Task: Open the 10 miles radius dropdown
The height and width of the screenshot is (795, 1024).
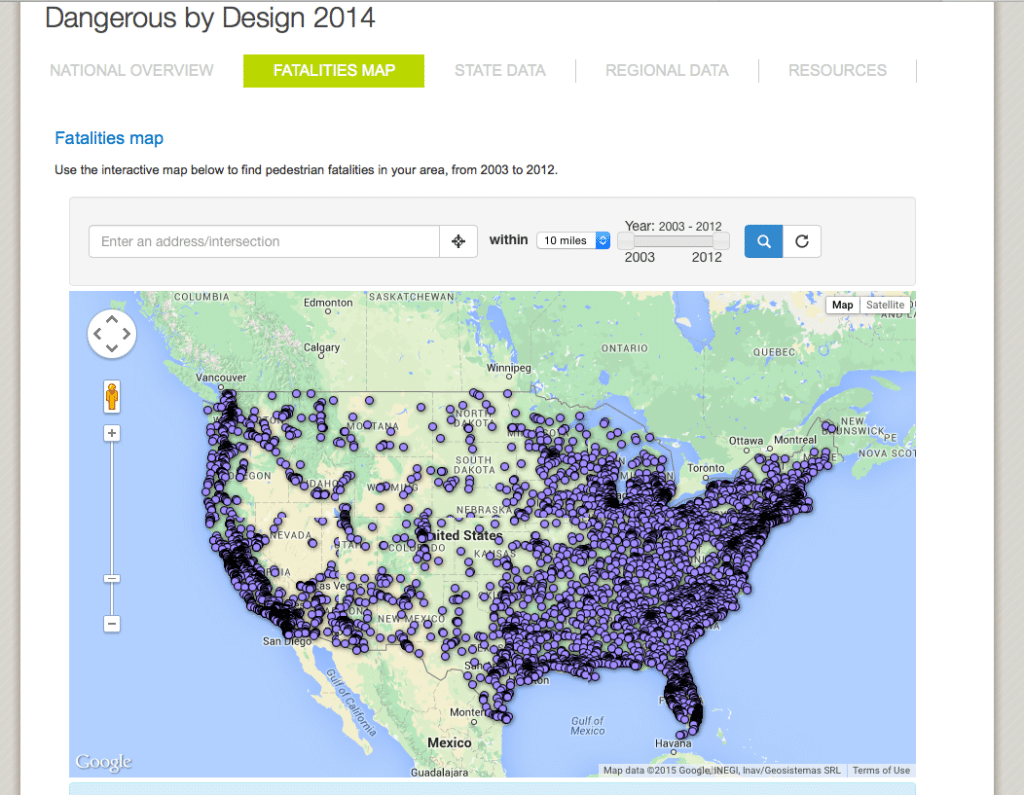Action: [x=573, y=241]
